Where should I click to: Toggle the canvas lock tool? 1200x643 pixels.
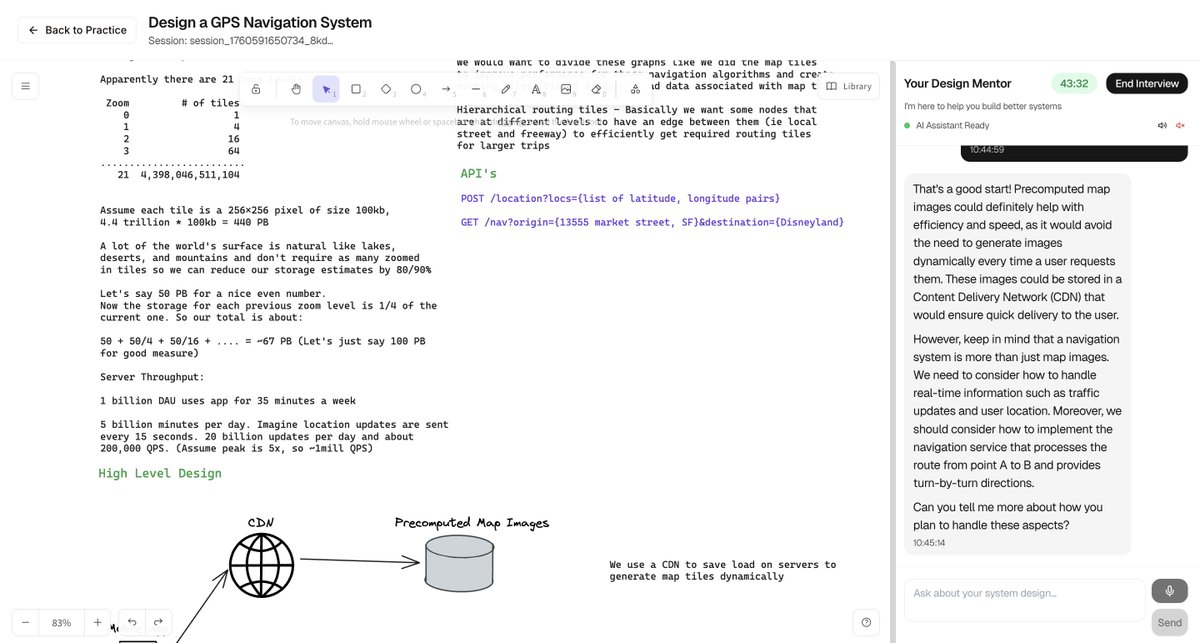tap(256, 89)
